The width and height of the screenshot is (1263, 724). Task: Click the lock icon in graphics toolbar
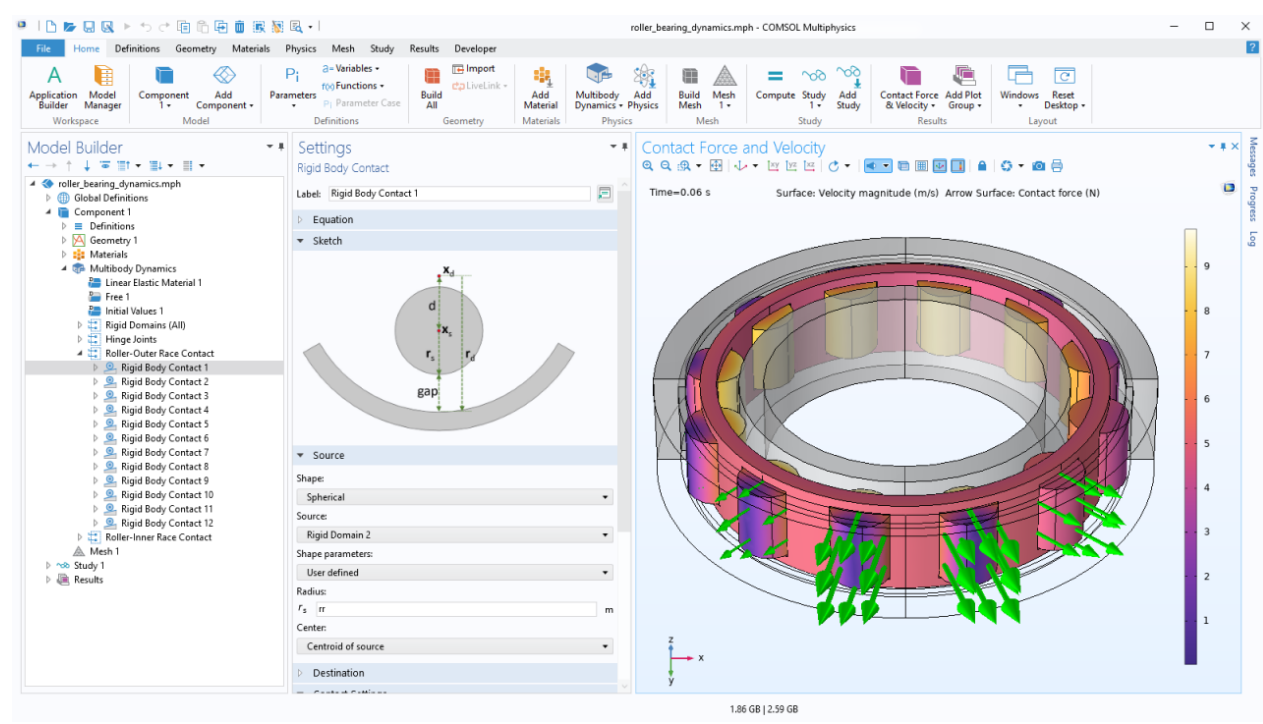tap(982, 166)
